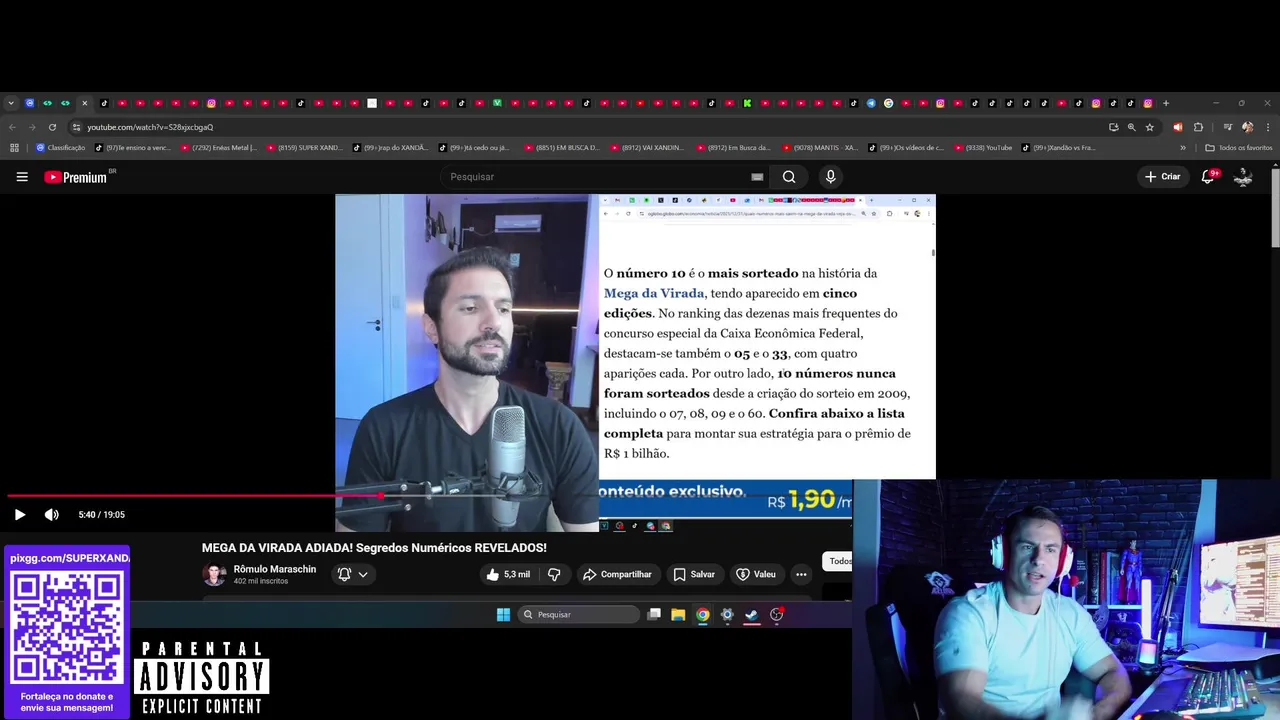Open bookmarks apps grid icon

pyautogui.click(x=14, y=148)
